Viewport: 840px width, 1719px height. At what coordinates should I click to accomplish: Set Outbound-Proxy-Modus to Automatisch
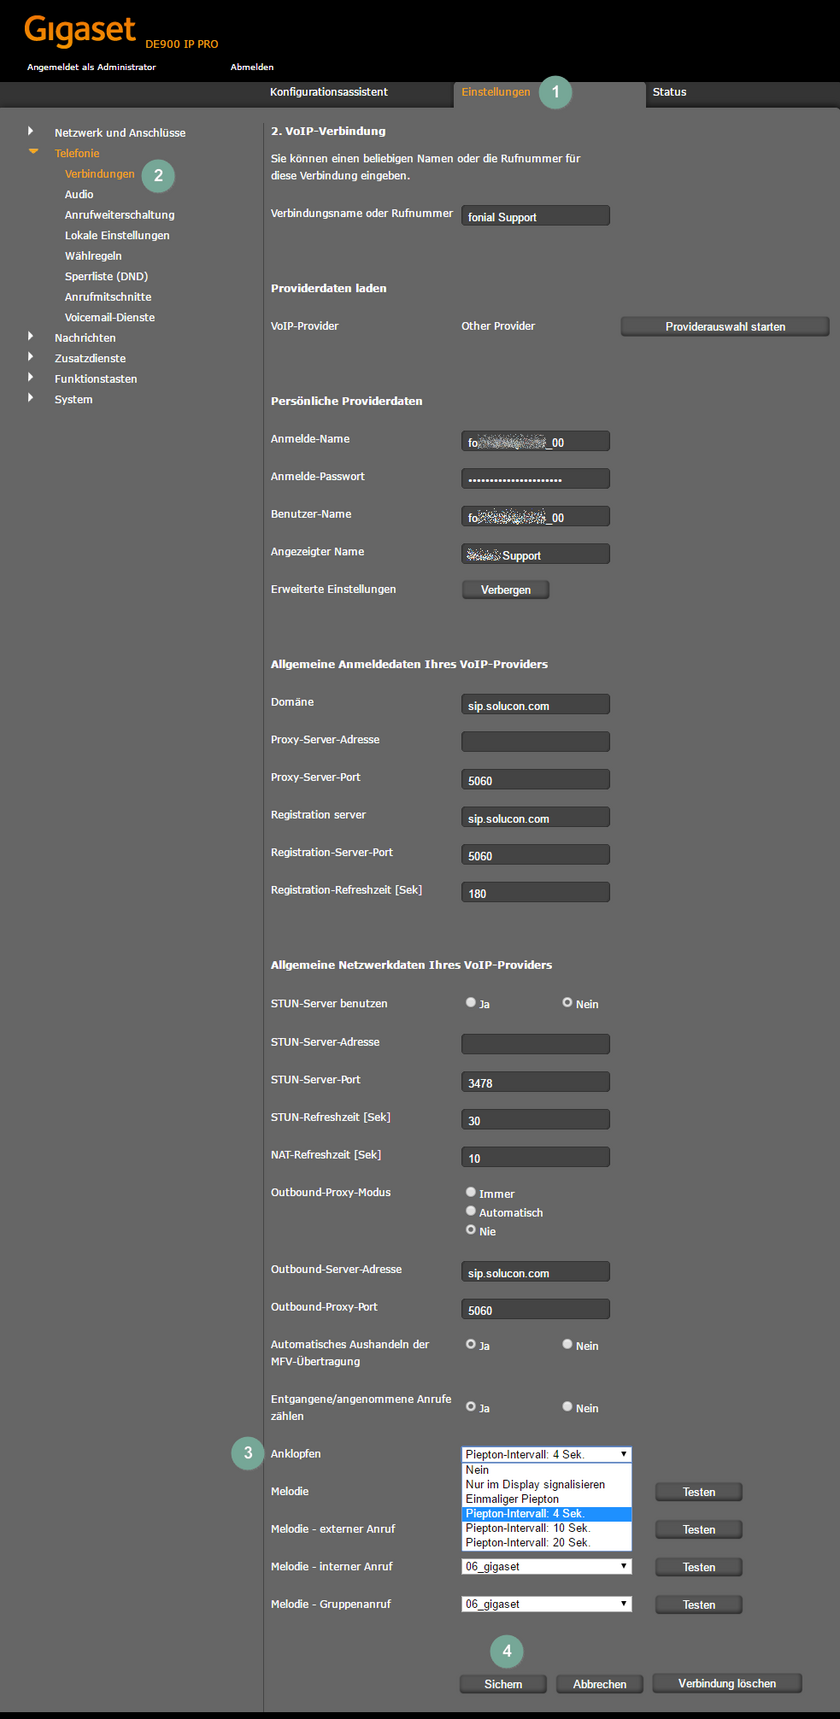(x=471, y=1211)
